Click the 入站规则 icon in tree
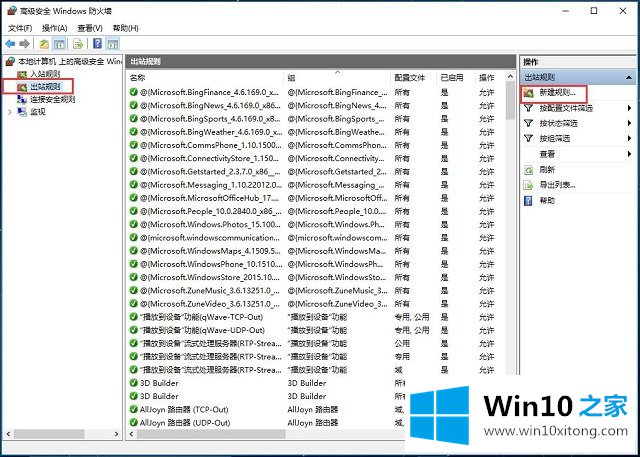Image resolution: width=640 pixels, height=457 pixels. (x=22, y=74)
